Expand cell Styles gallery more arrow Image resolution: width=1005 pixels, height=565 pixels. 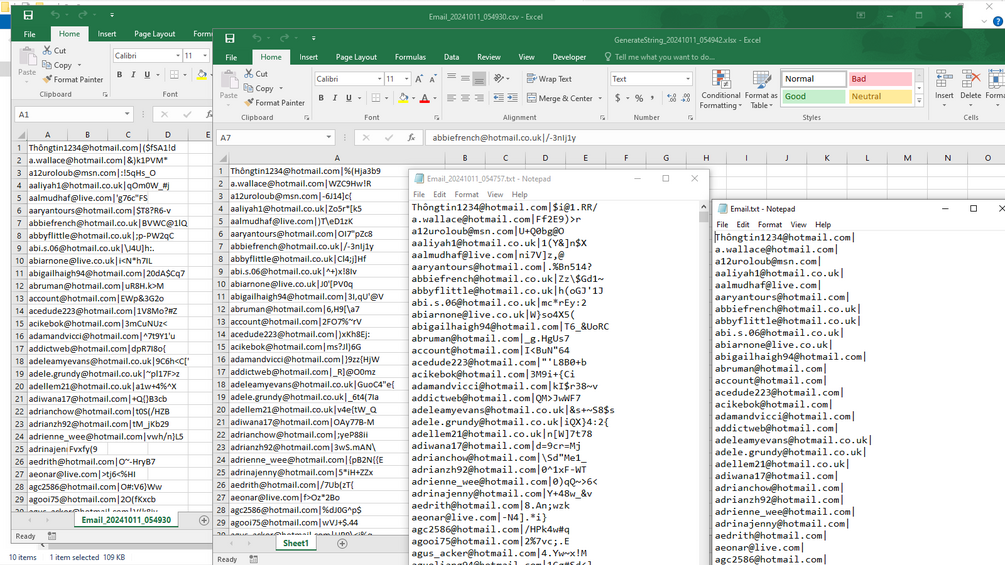point(919,101)
